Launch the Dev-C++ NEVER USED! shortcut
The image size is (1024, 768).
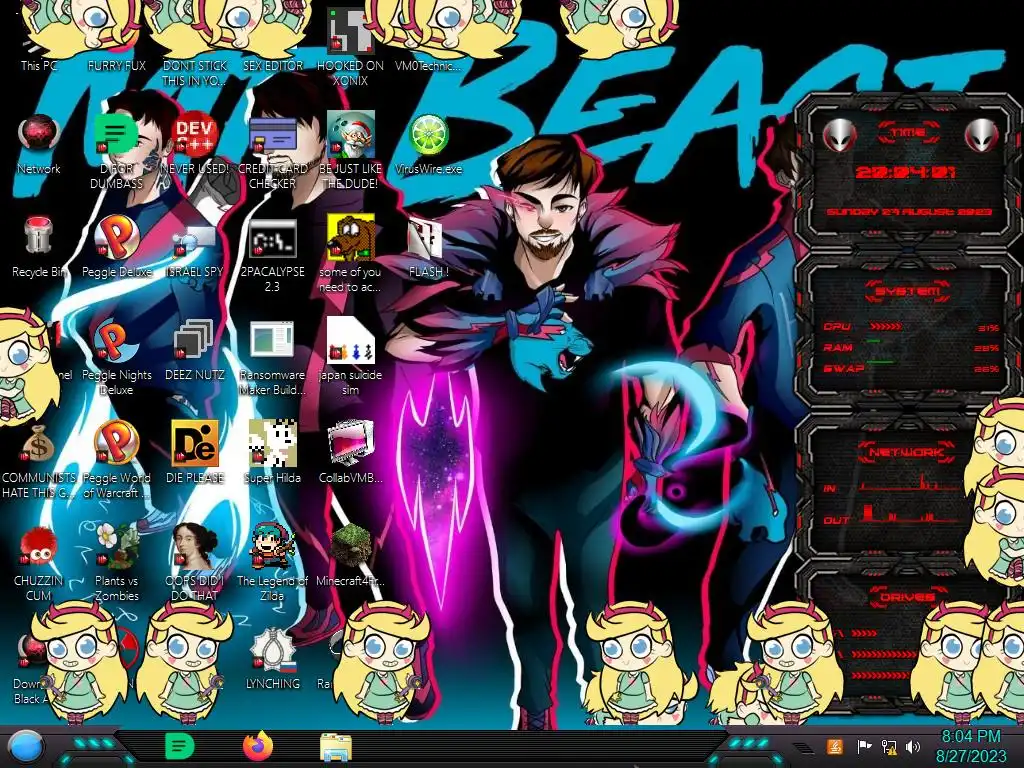195,135
